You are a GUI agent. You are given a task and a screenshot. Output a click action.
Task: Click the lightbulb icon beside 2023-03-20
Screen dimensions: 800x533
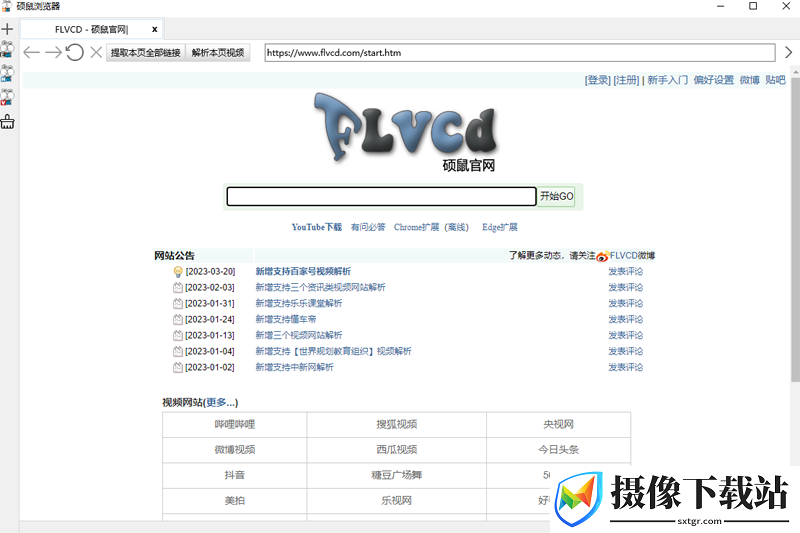point(178,272)
